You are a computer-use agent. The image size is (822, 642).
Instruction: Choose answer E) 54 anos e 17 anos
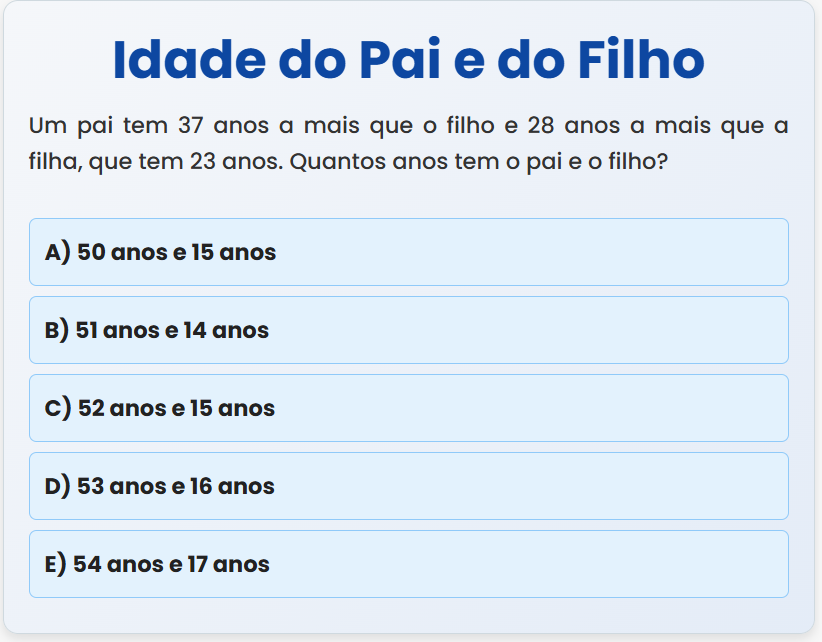pos(408,564)
